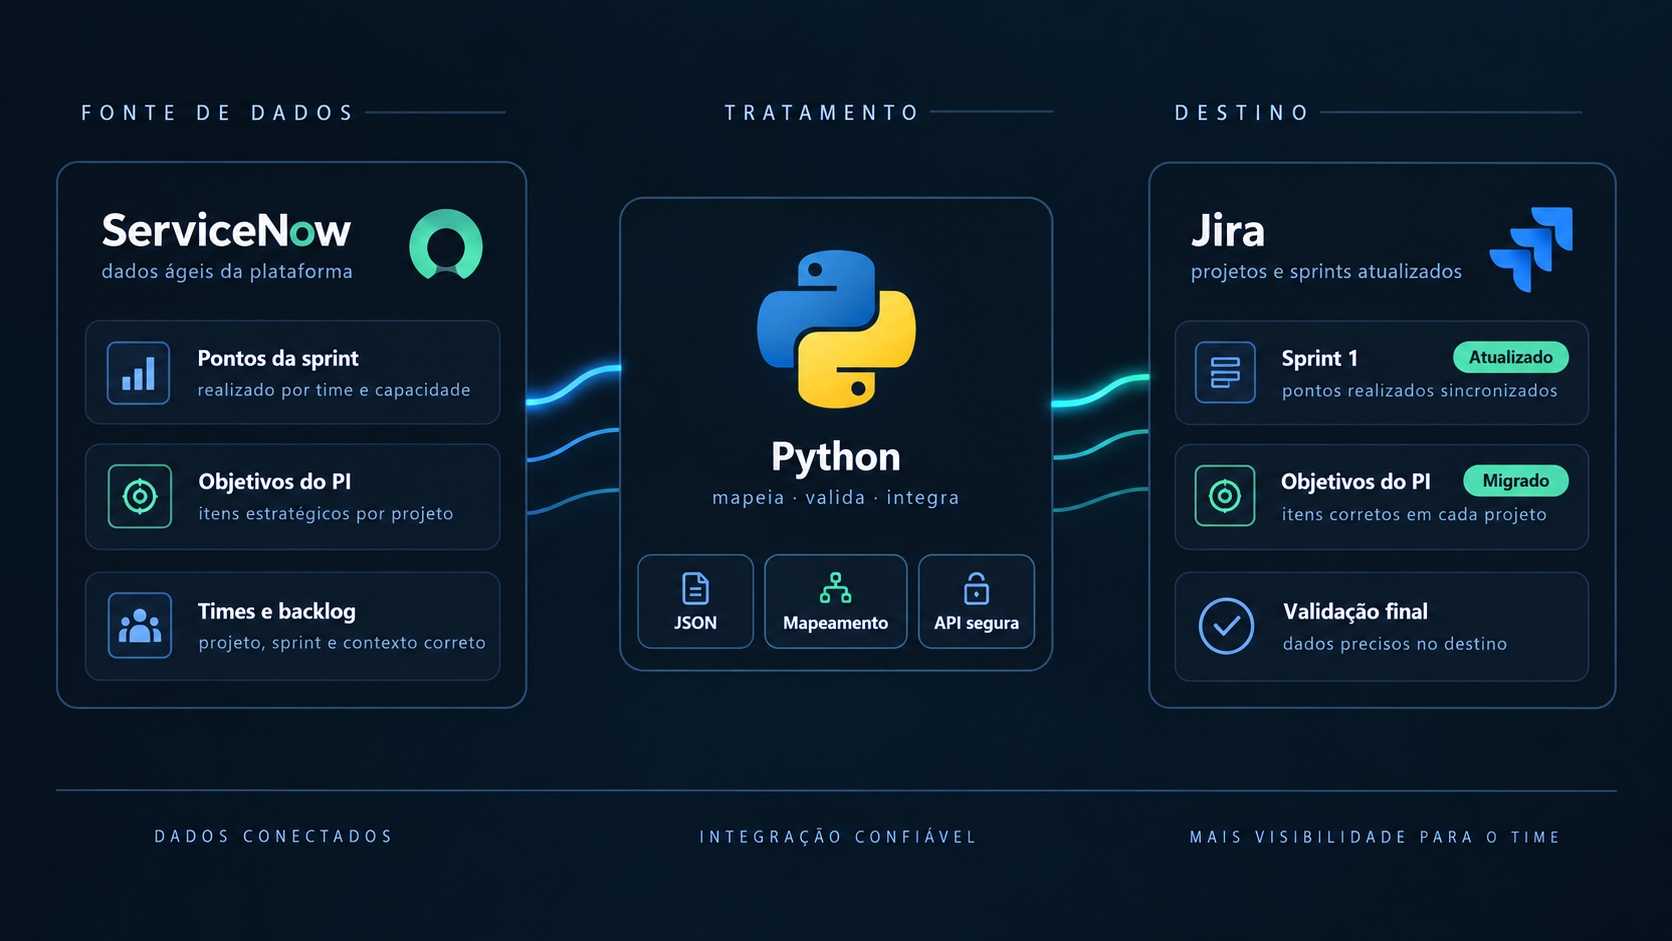Click 'dados ágeis da plataforma' subtitle

pyautogui.click(x=227, y=272)
